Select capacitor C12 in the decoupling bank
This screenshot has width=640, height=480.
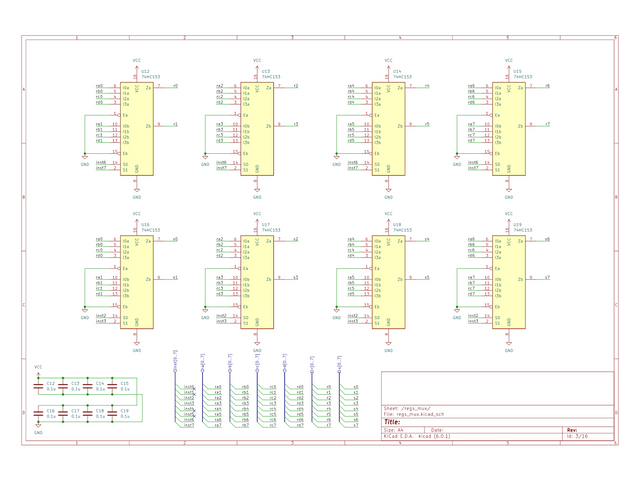point(38,385)
